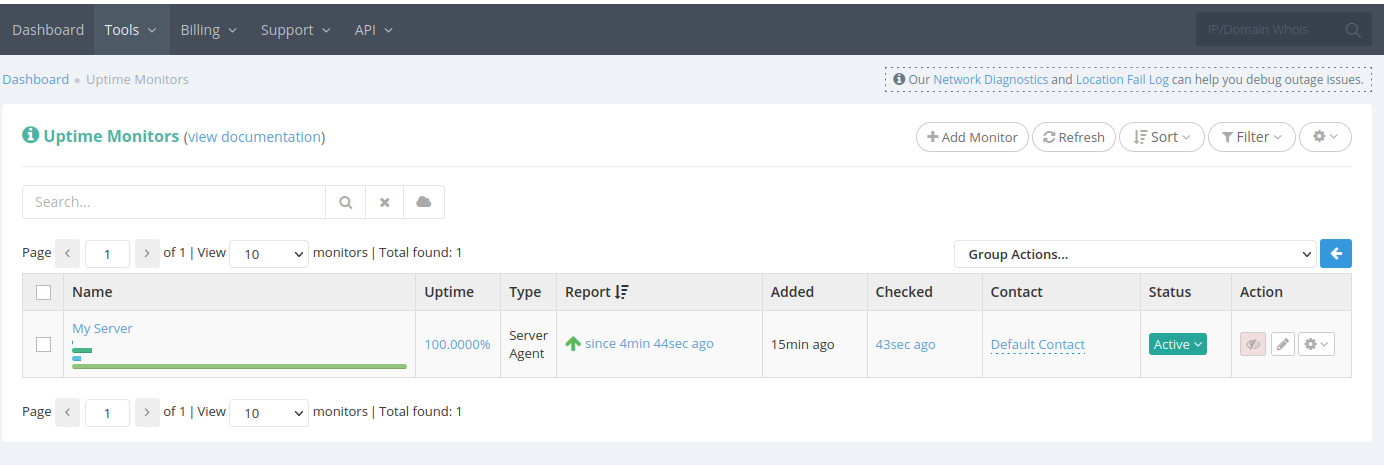The width and height of the screenshot is (1384, 465).
Task: Expand the Active status dropdown
Action: coord(1178,344)
